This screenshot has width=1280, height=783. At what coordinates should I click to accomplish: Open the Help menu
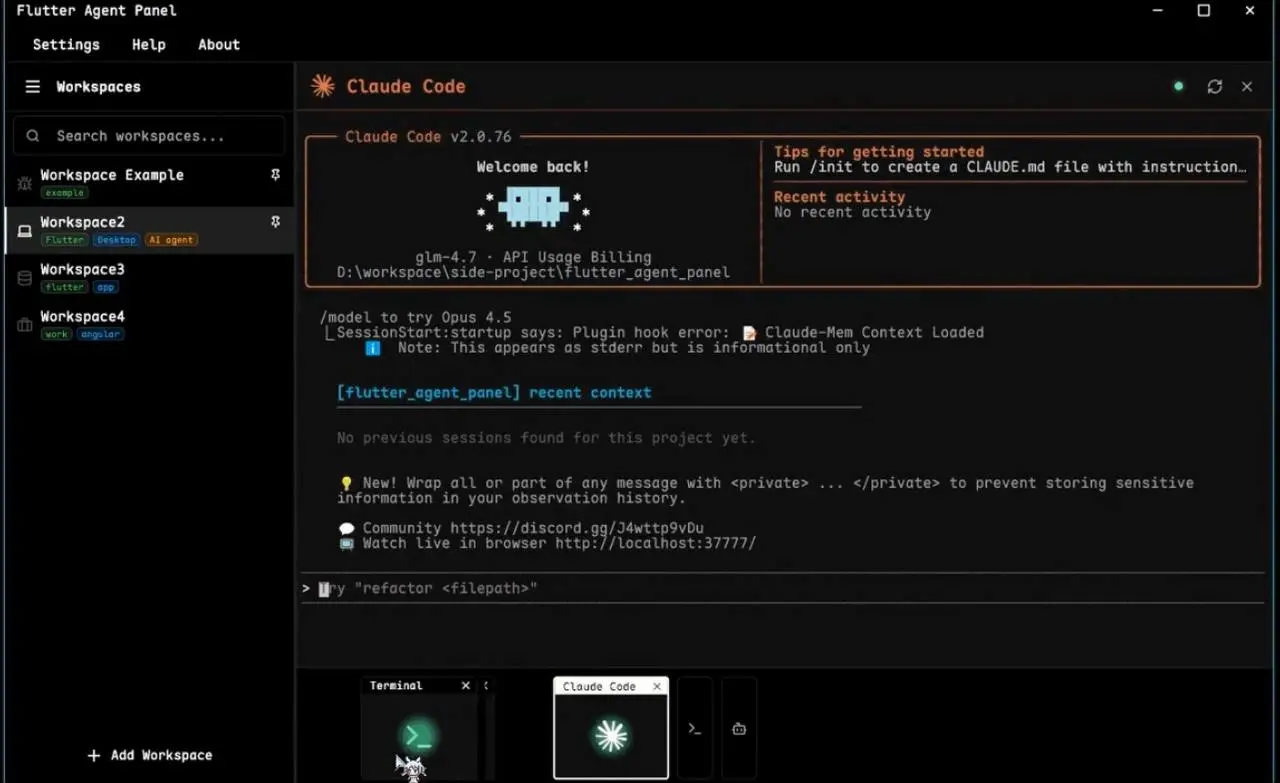(x=149, y=45)
